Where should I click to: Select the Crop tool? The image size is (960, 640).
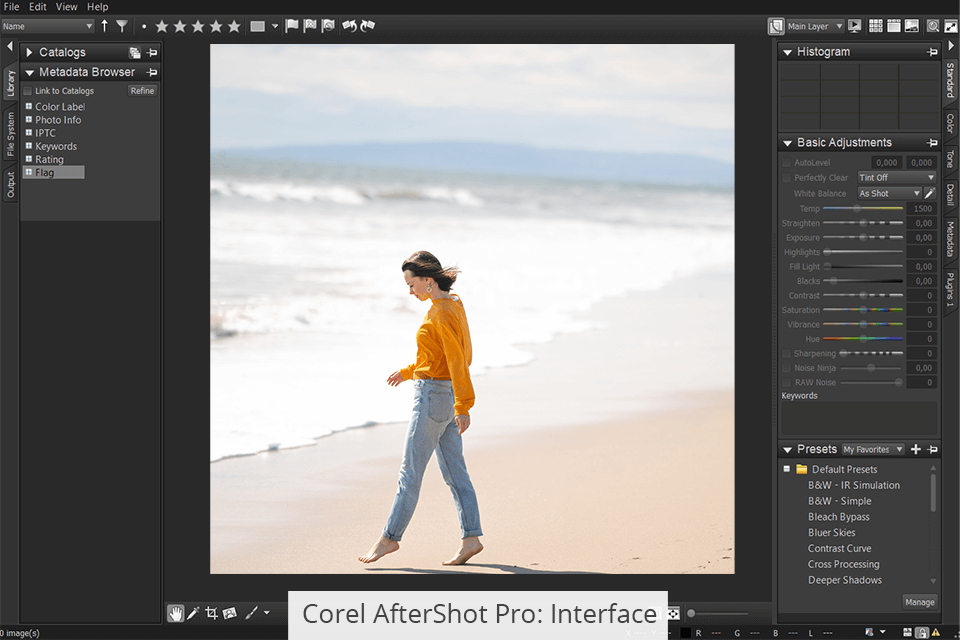(212, 613)
